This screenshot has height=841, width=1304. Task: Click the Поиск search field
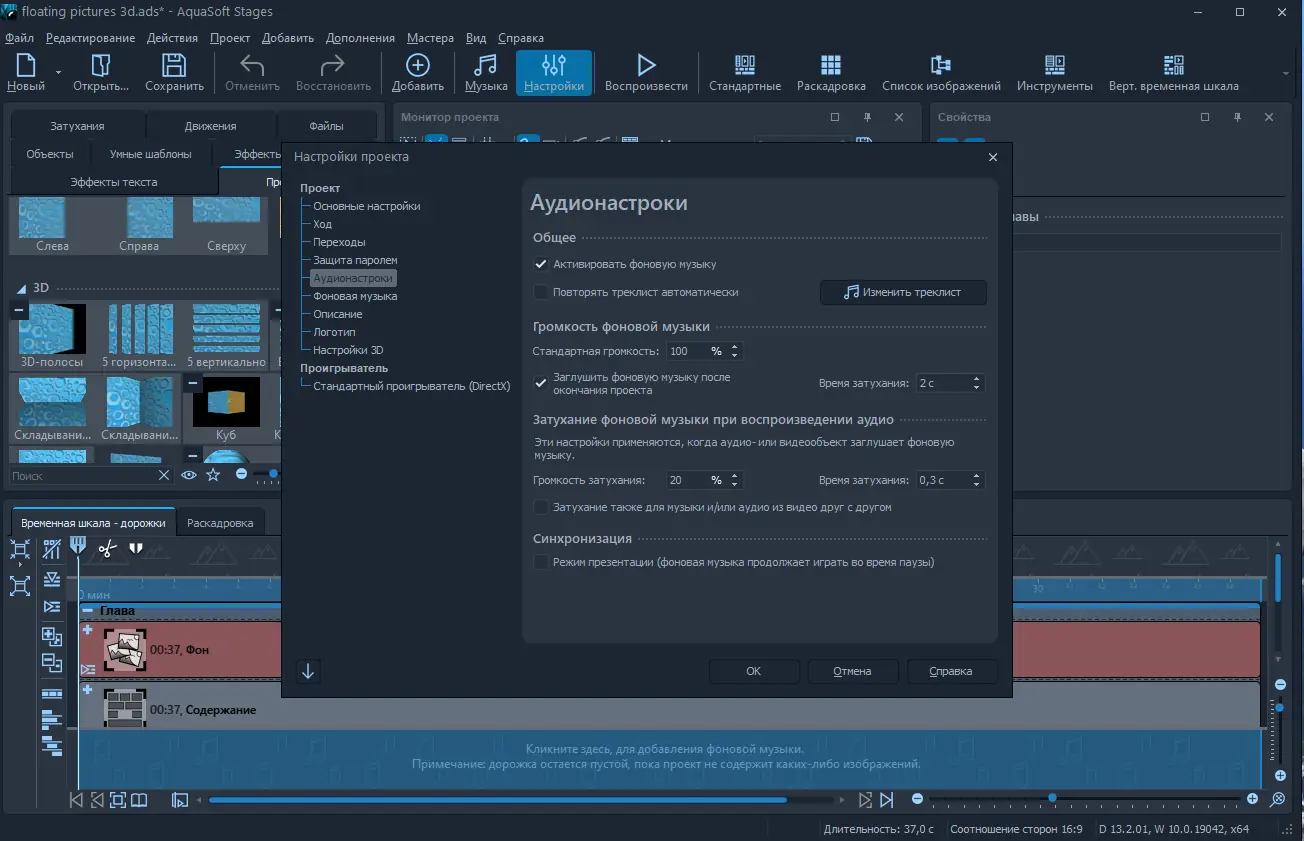click(x=84, y=476)
